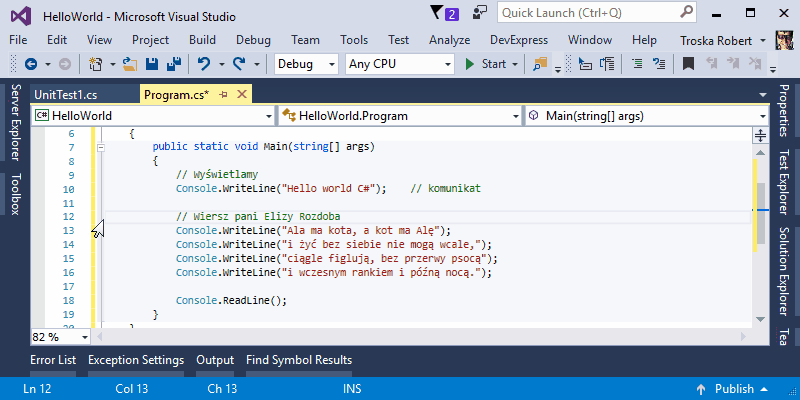Open the Publish arrow in the status bar

pos(764,389)
